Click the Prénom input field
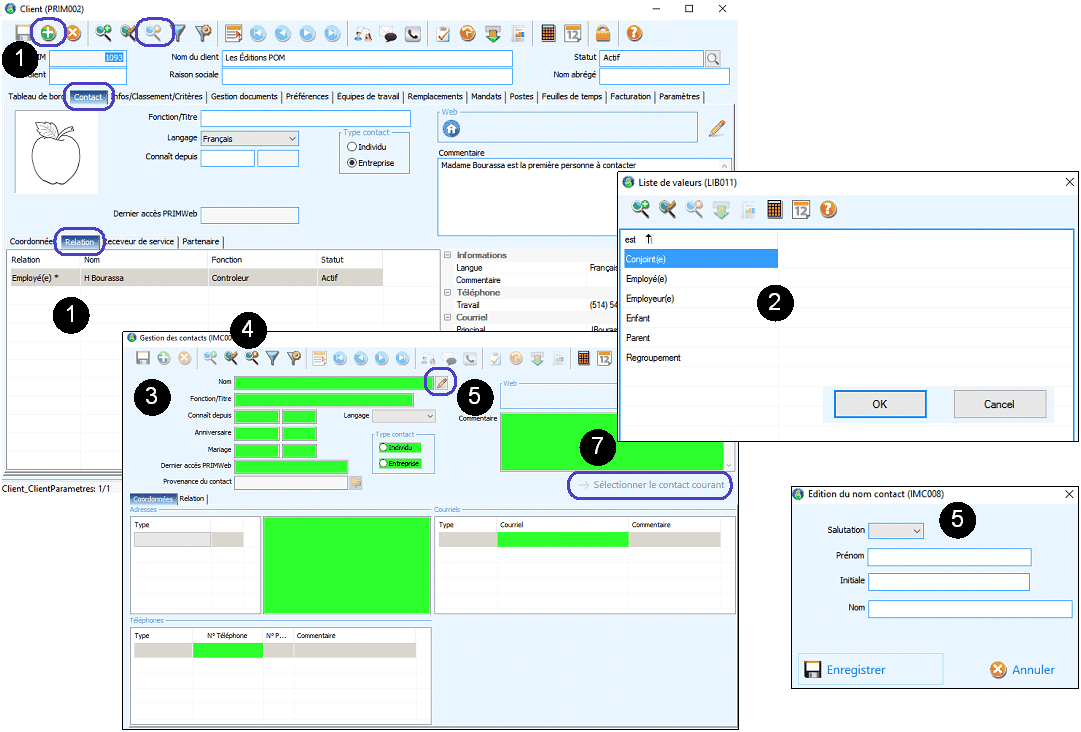The image size is (1081, 732). [x=949, y=557]
